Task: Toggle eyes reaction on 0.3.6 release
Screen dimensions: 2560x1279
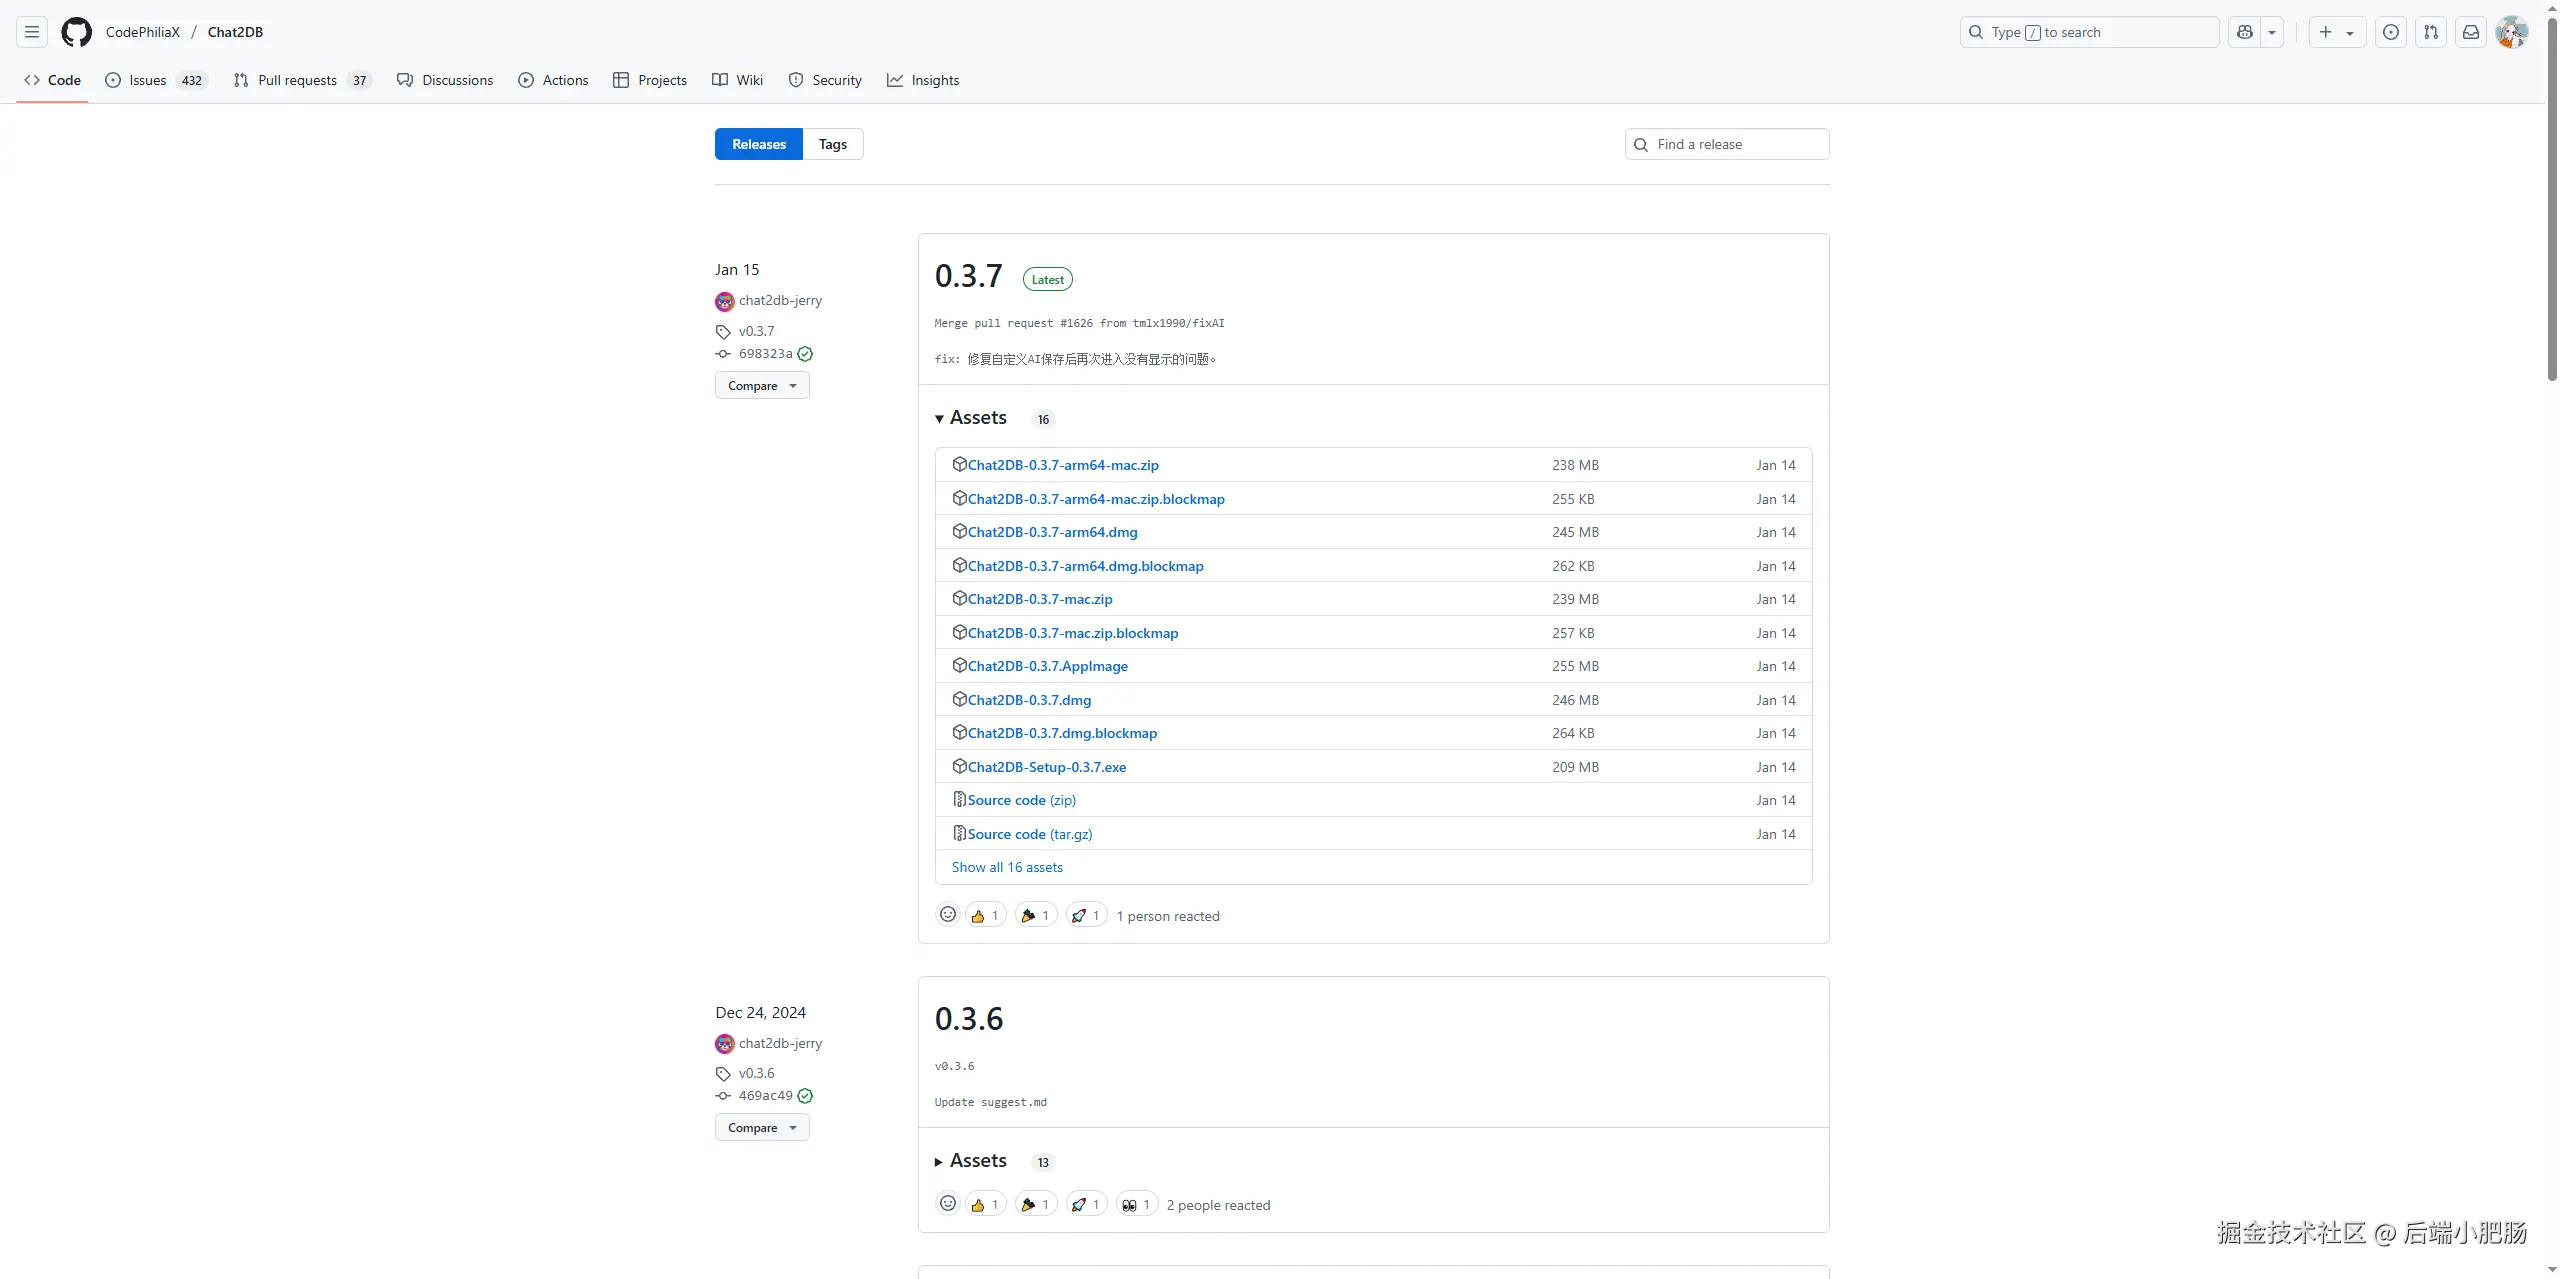Action: point(1136,1205)
